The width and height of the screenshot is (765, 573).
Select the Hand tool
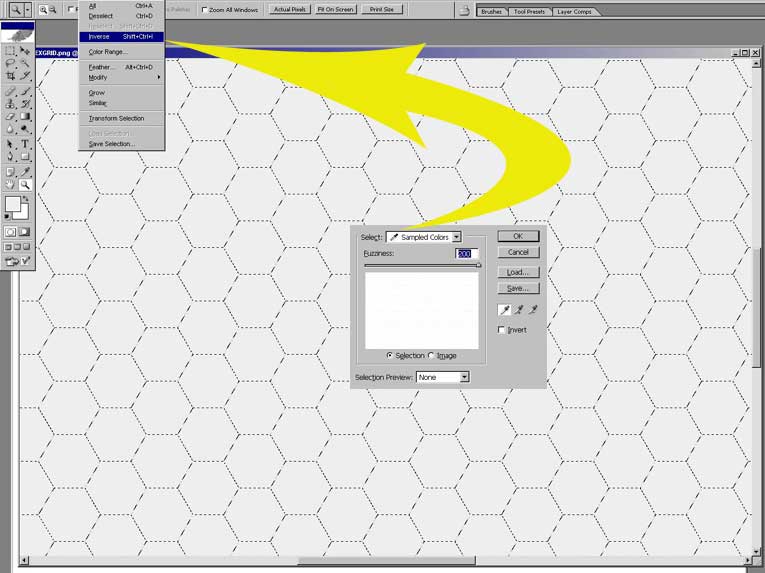[x=10, y=184]
